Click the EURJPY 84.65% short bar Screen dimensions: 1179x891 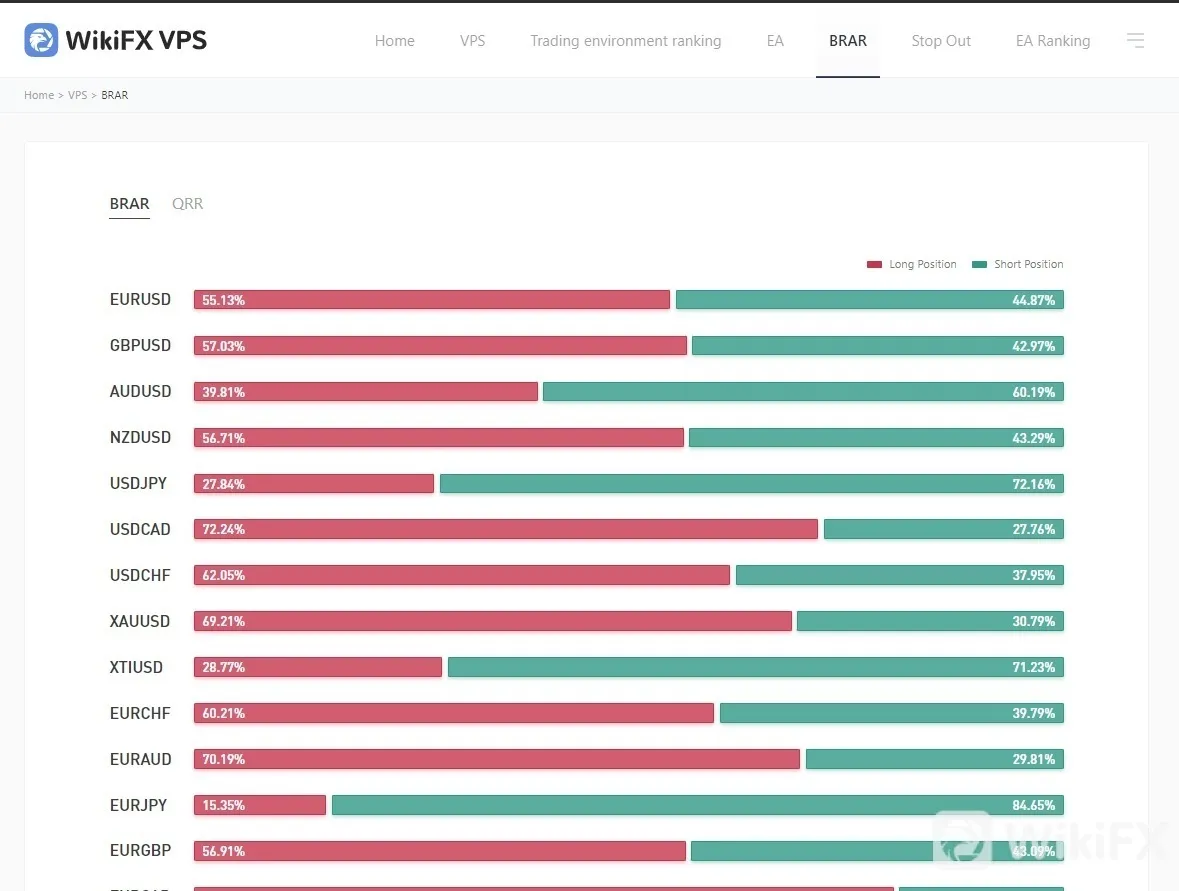[x=698, y=805]
